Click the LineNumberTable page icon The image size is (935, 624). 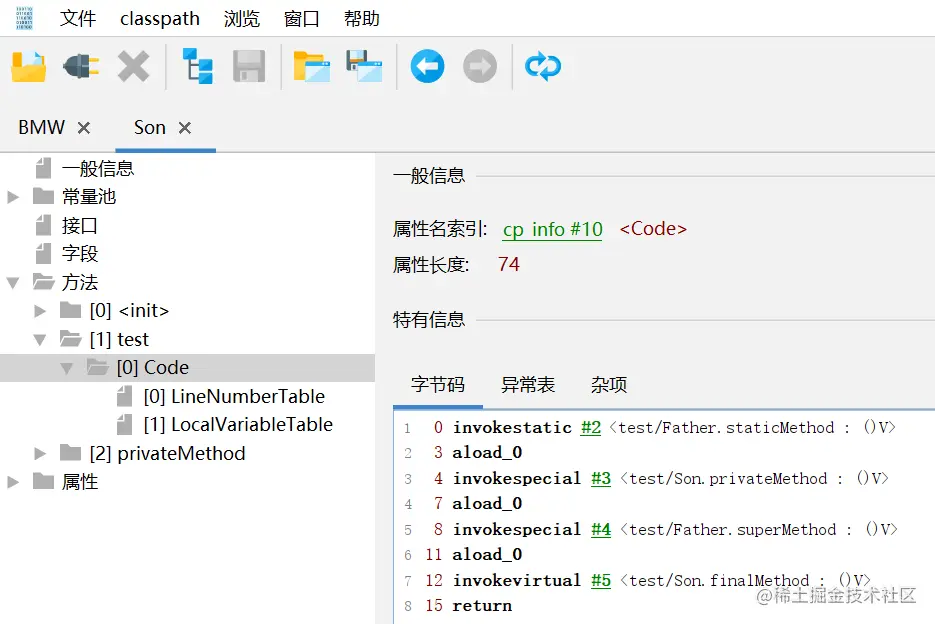point(124,396)
